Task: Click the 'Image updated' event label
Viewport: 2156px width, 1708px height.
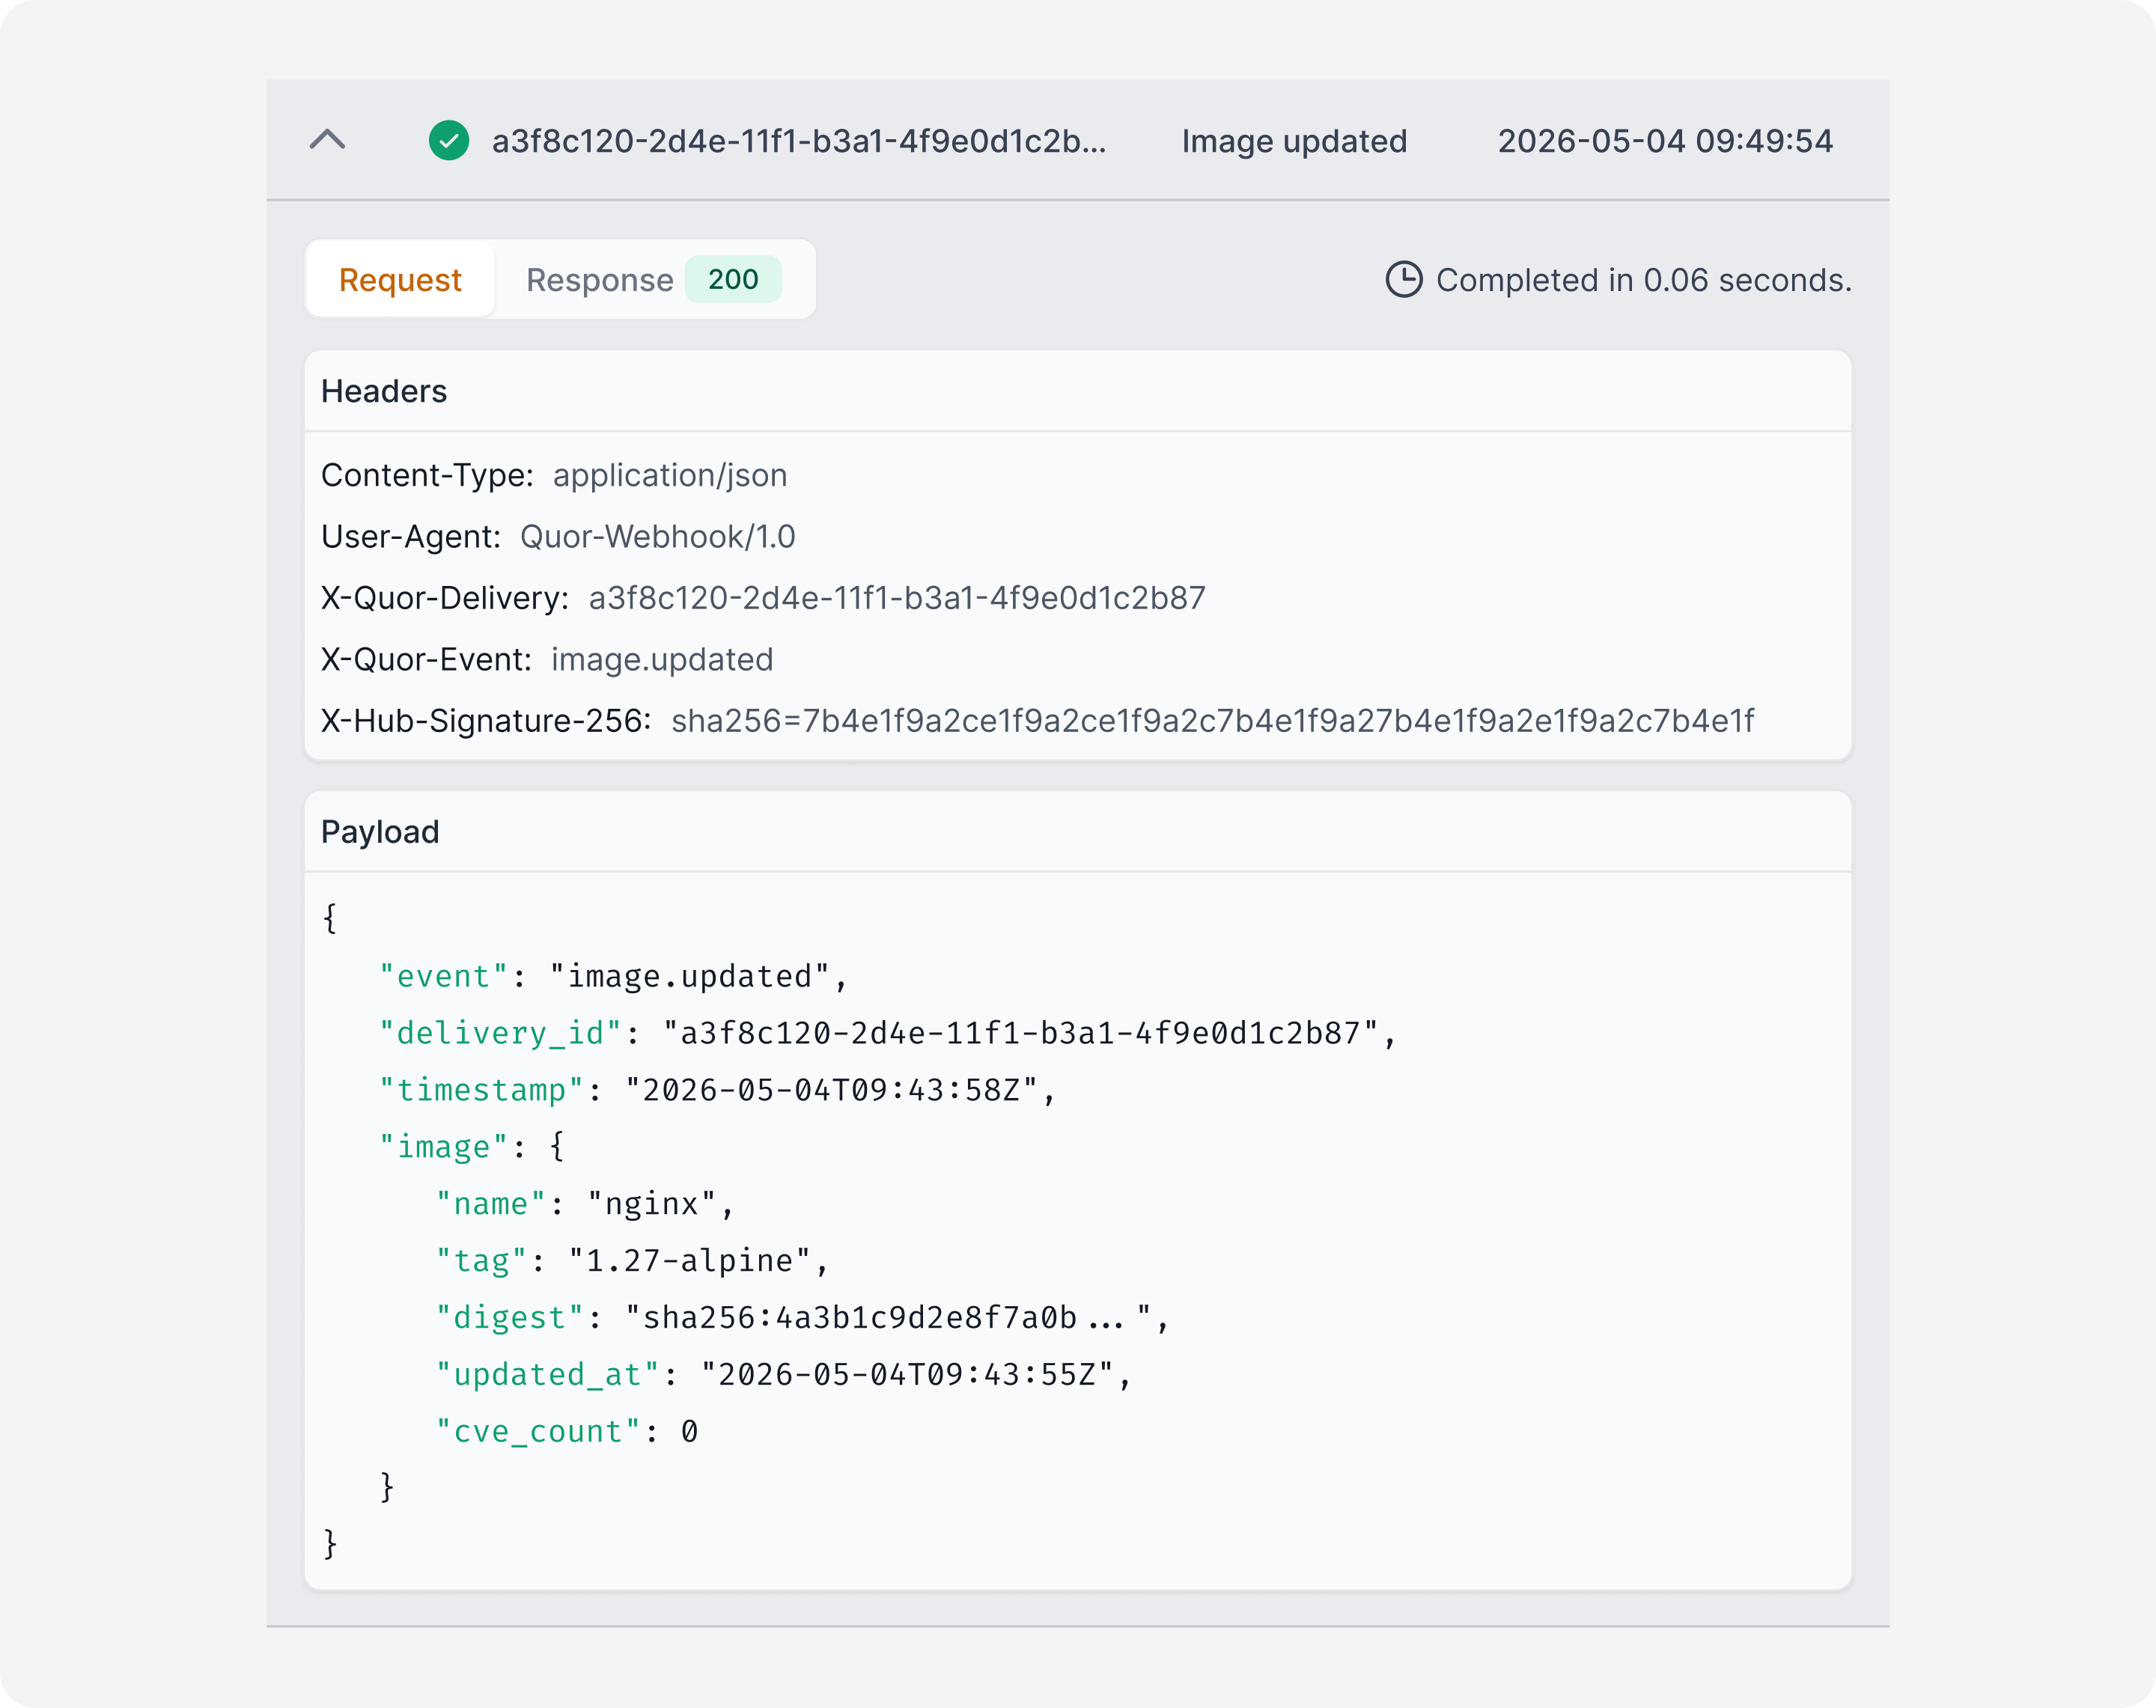Action: pos(1294,141)
